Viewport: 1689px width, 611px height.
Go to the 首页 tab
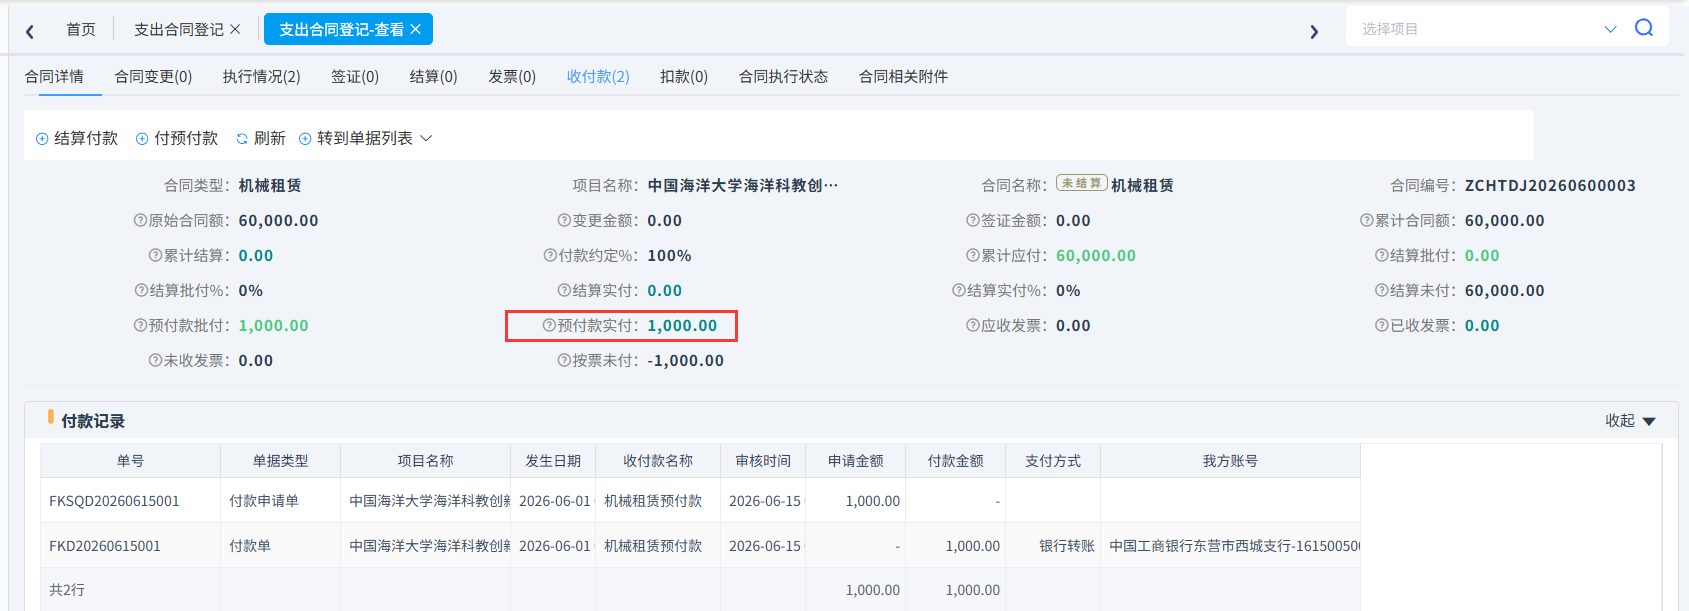81,30
